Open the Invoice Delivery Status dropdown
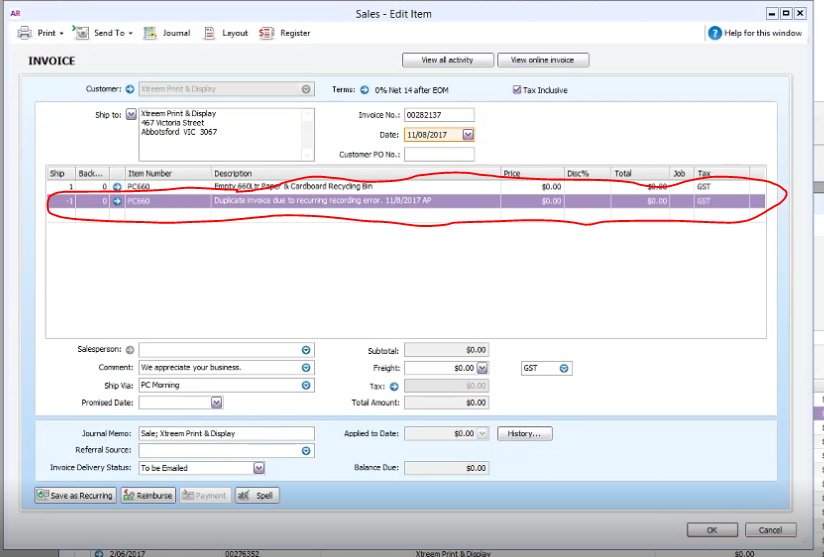This screenshot has width=824, height=557. [259, 468]
